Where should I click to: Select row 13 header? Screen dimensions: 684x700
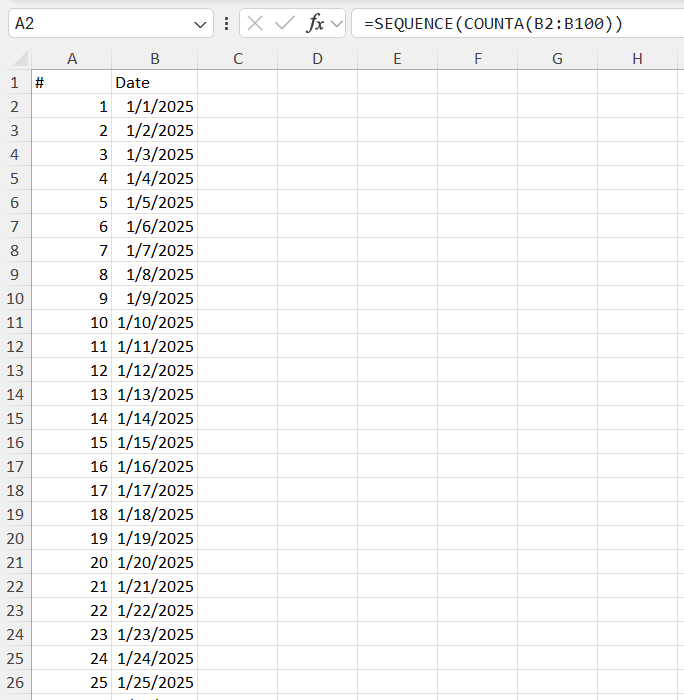(x=15, y=370)
